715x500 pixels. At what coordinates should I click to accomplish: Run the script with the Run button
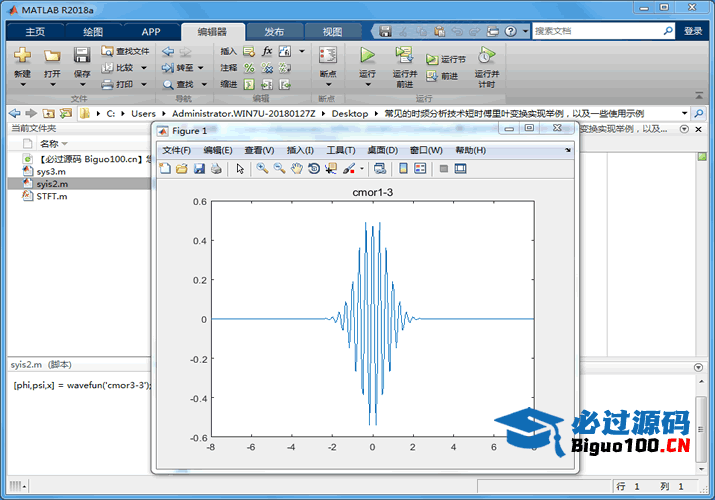367,55
